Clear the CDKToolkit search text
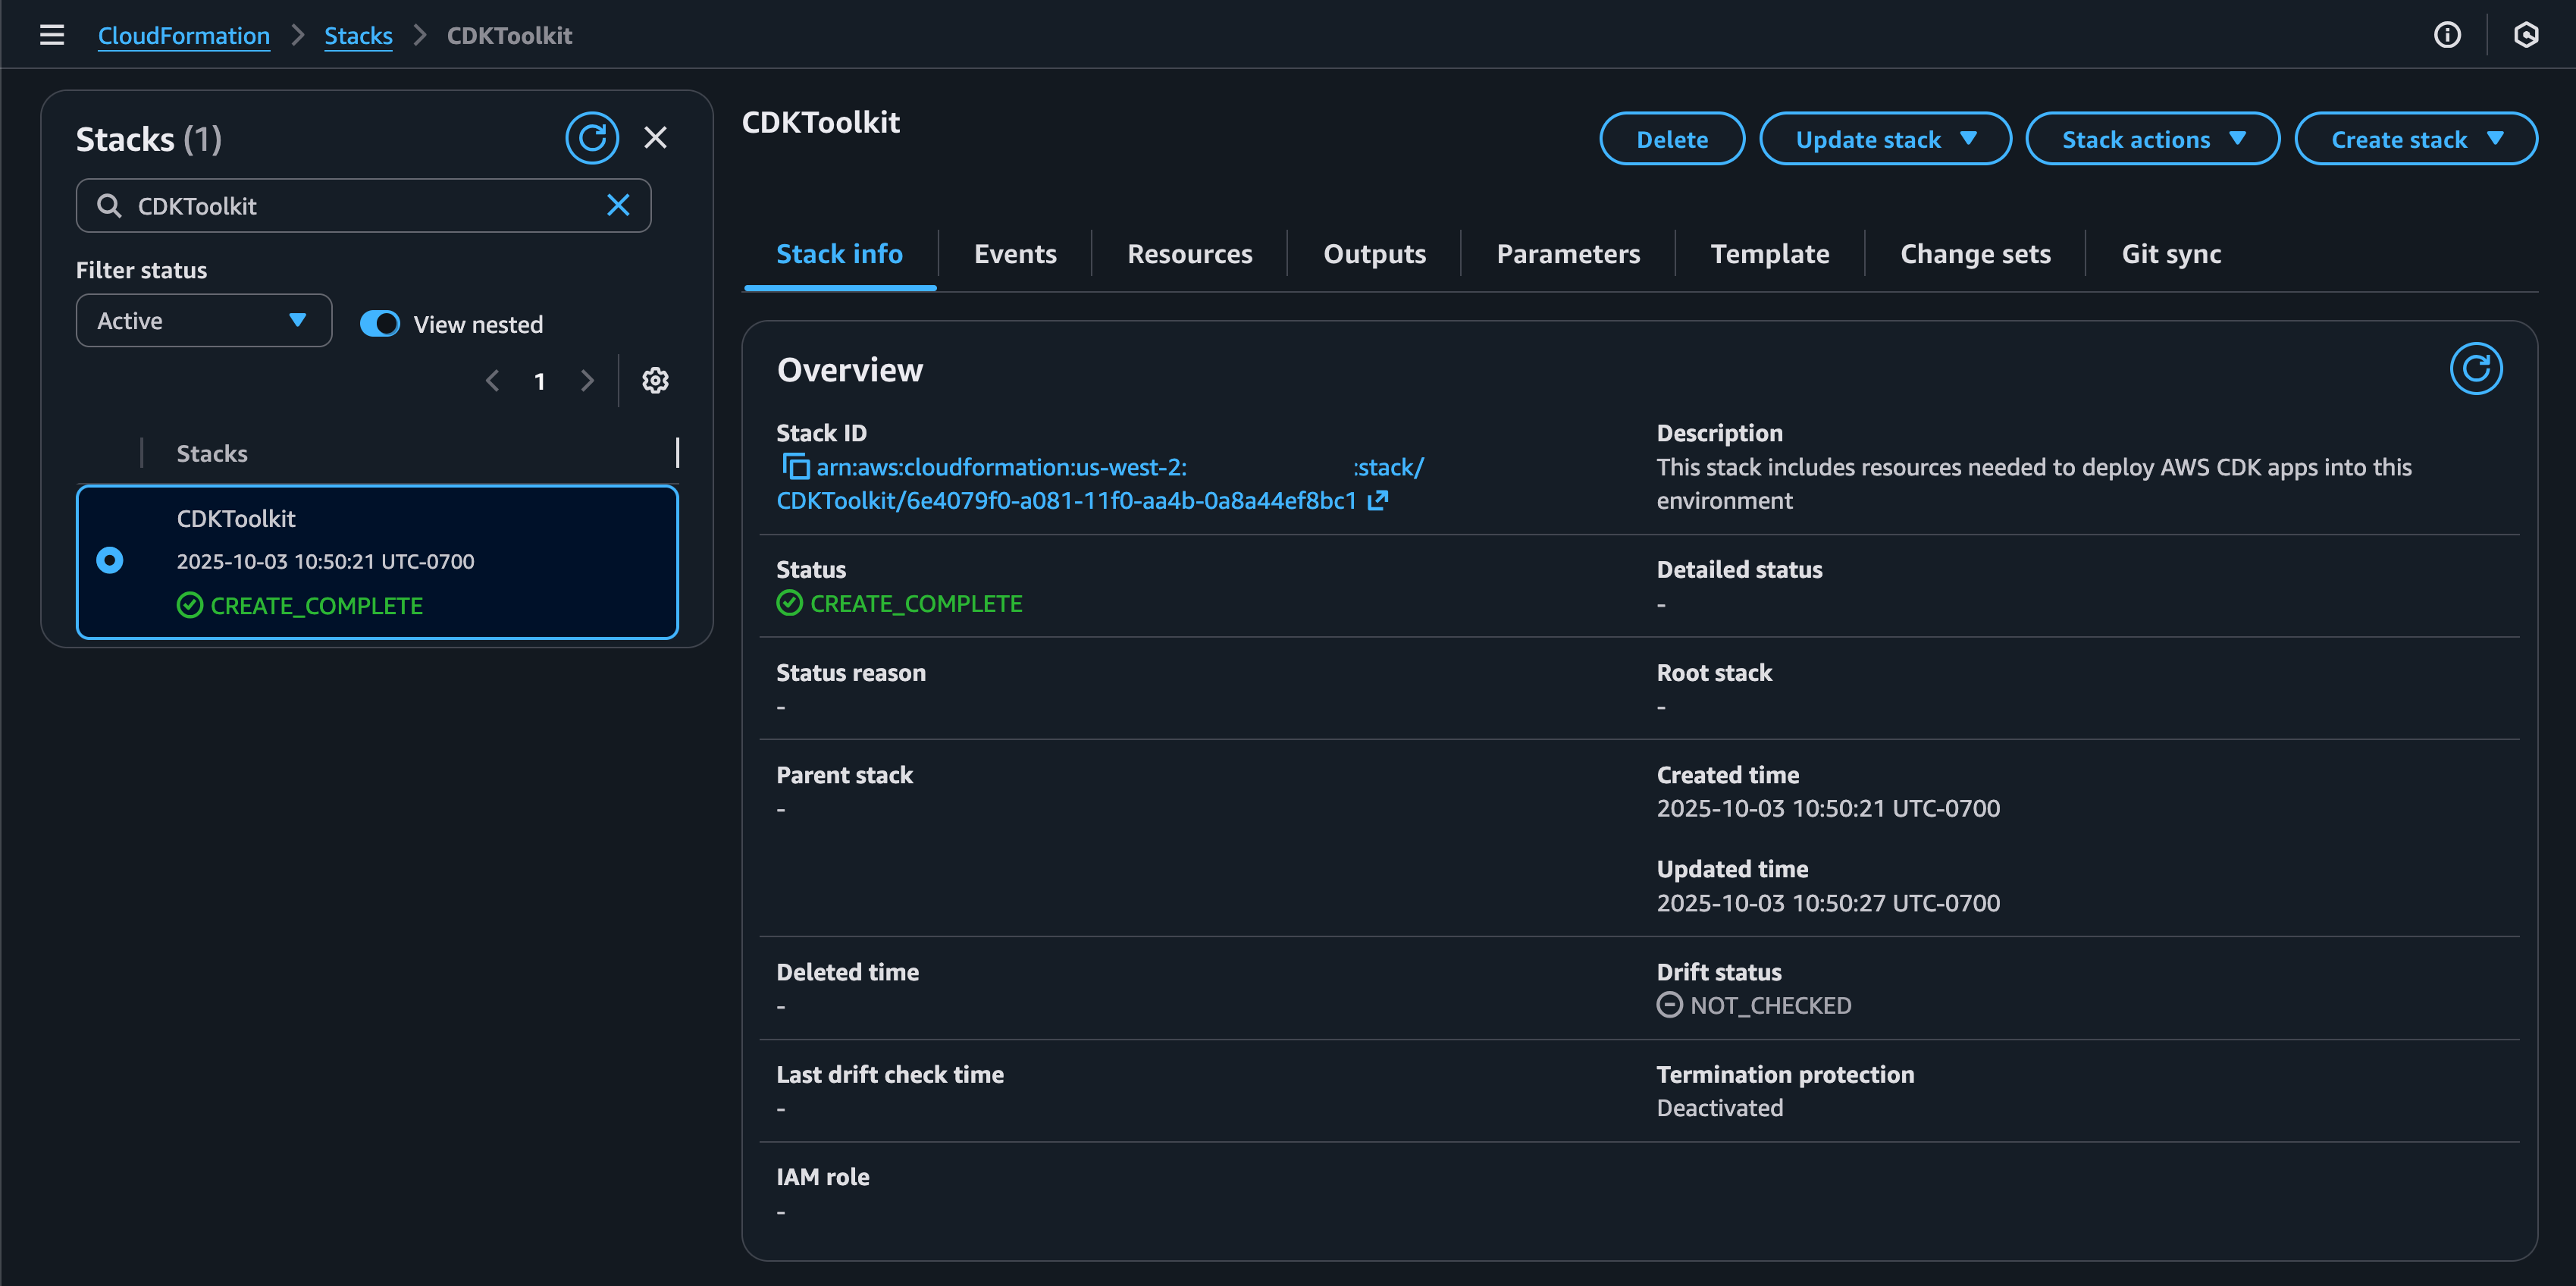Screen dimensions: 2576x1286 [618, 205]
